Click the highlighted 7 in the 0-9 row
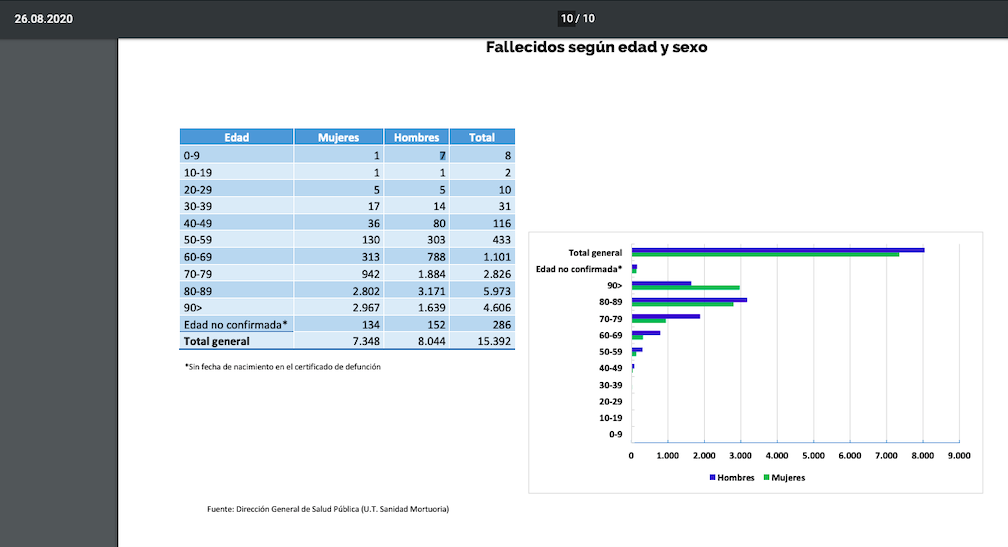This screenshot has width=1008, height=547. coord(441,155)
